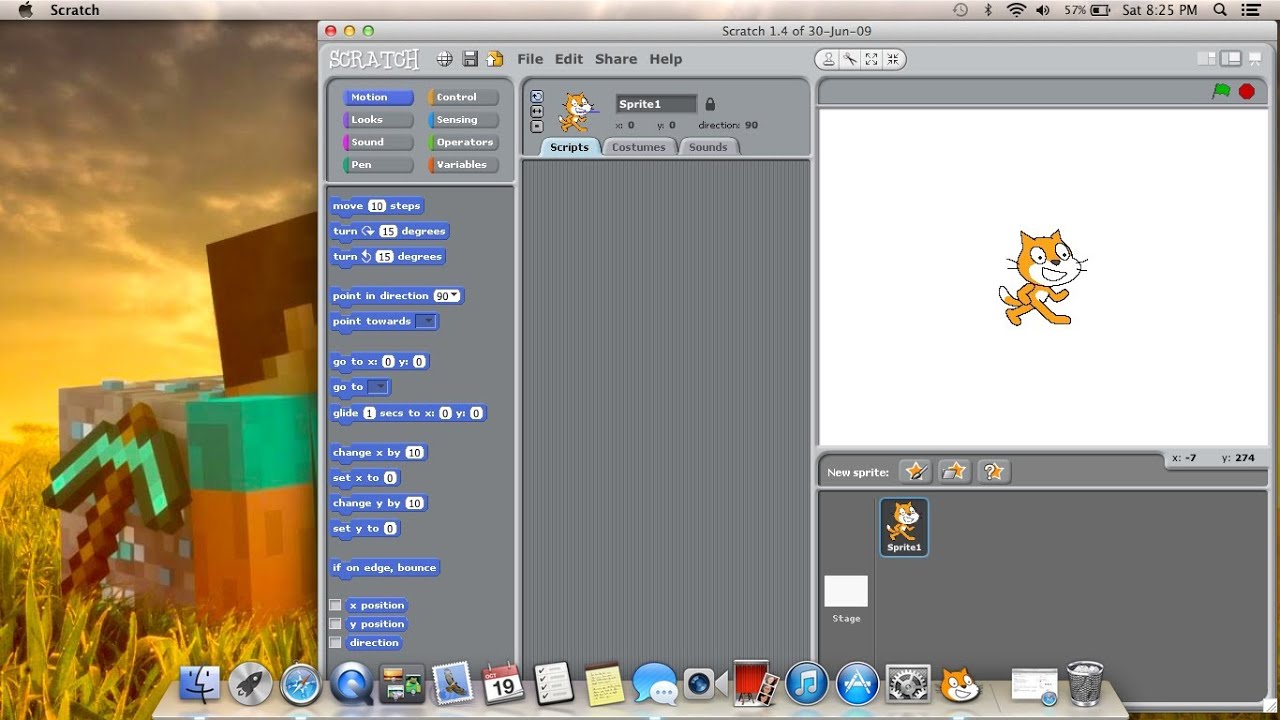Select the Variables block category

click(x=463, y=165)
